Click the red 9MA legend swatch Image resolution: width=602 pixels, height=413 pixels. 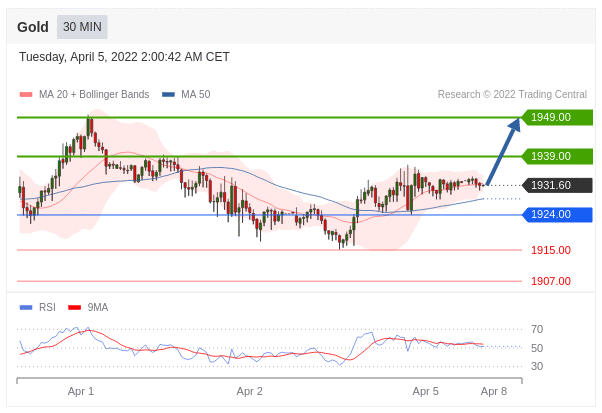click(74, 307)
